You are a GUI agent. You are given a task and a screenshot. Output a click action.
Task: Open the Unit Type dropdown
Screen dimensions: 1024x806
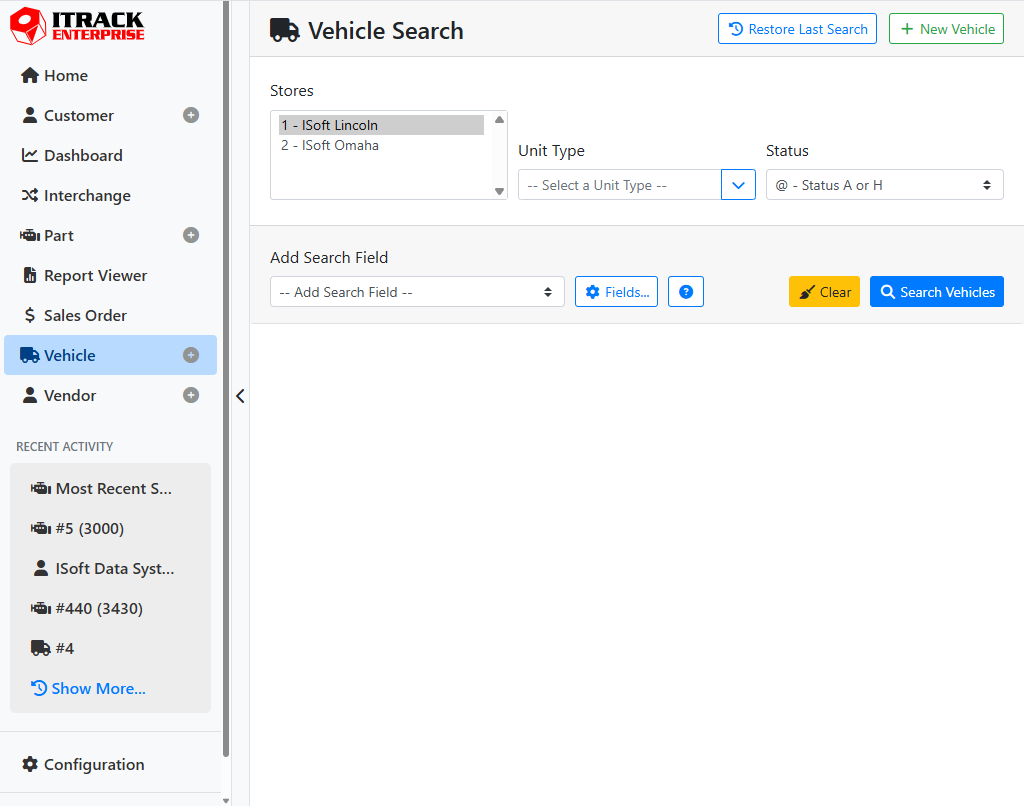(636, 184)
